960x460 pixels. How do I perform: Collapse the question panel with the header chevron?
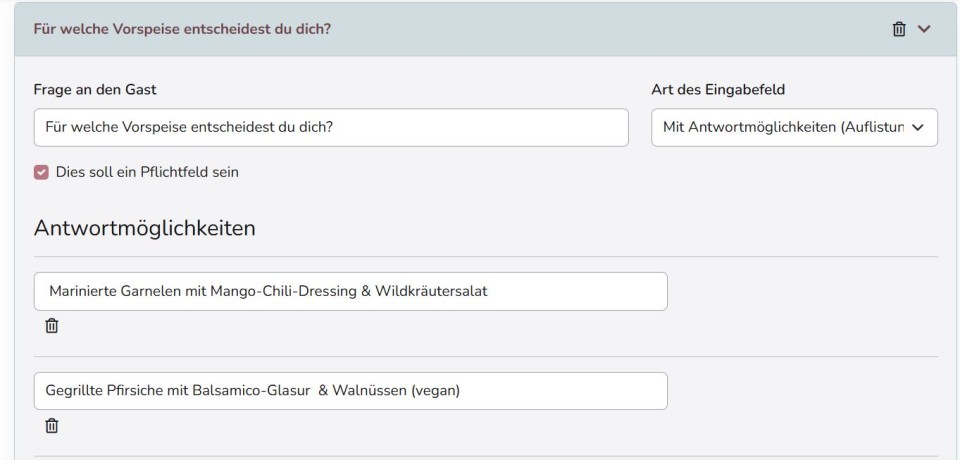pos(924,29)
